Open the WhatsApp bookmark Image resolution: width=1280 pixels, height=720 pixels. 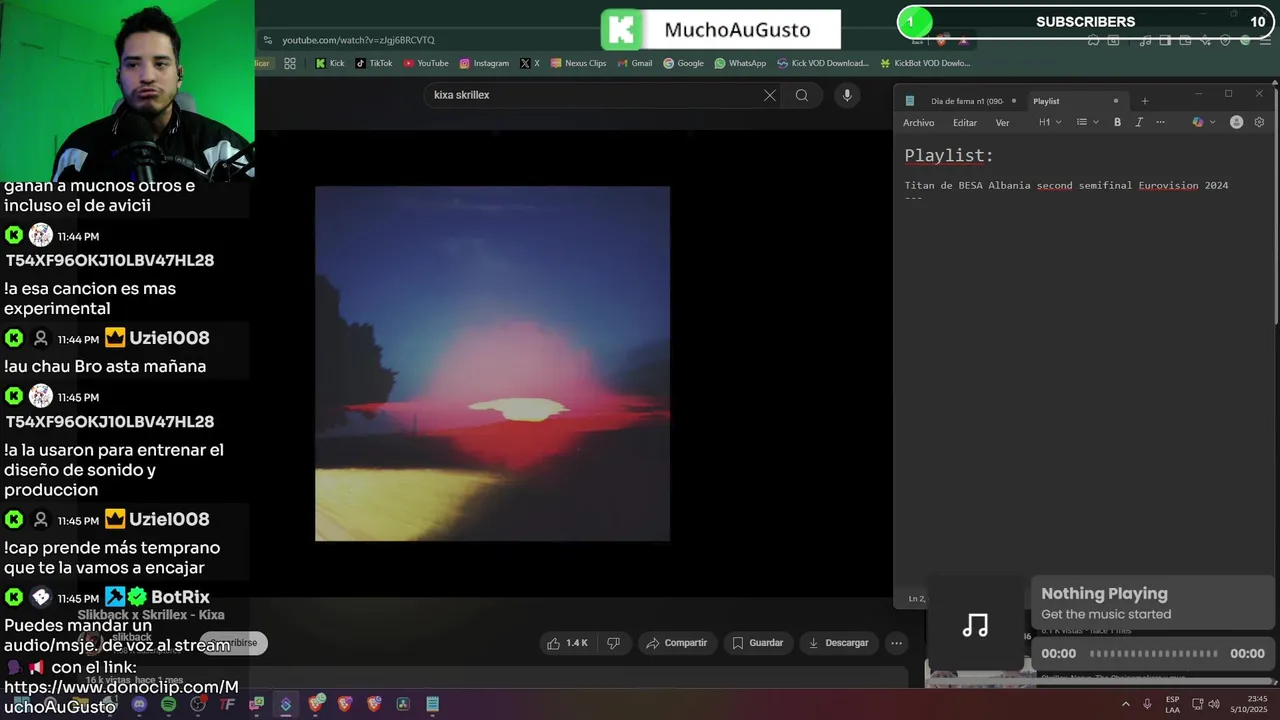coord(740,63)
